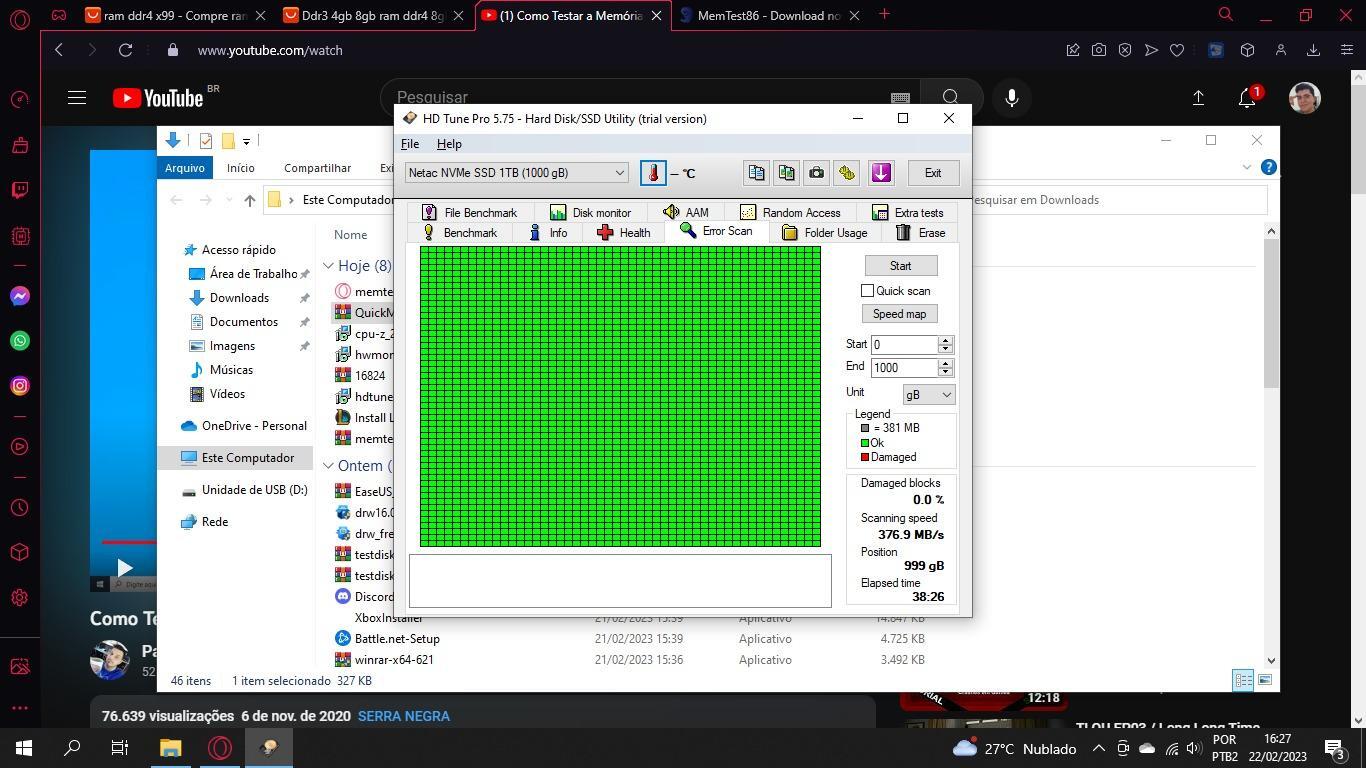Collapse the Ontem group in Explorer
The height and width of the screenshot is (768, 1366).
pyautogui.click(x=329, y=466)
